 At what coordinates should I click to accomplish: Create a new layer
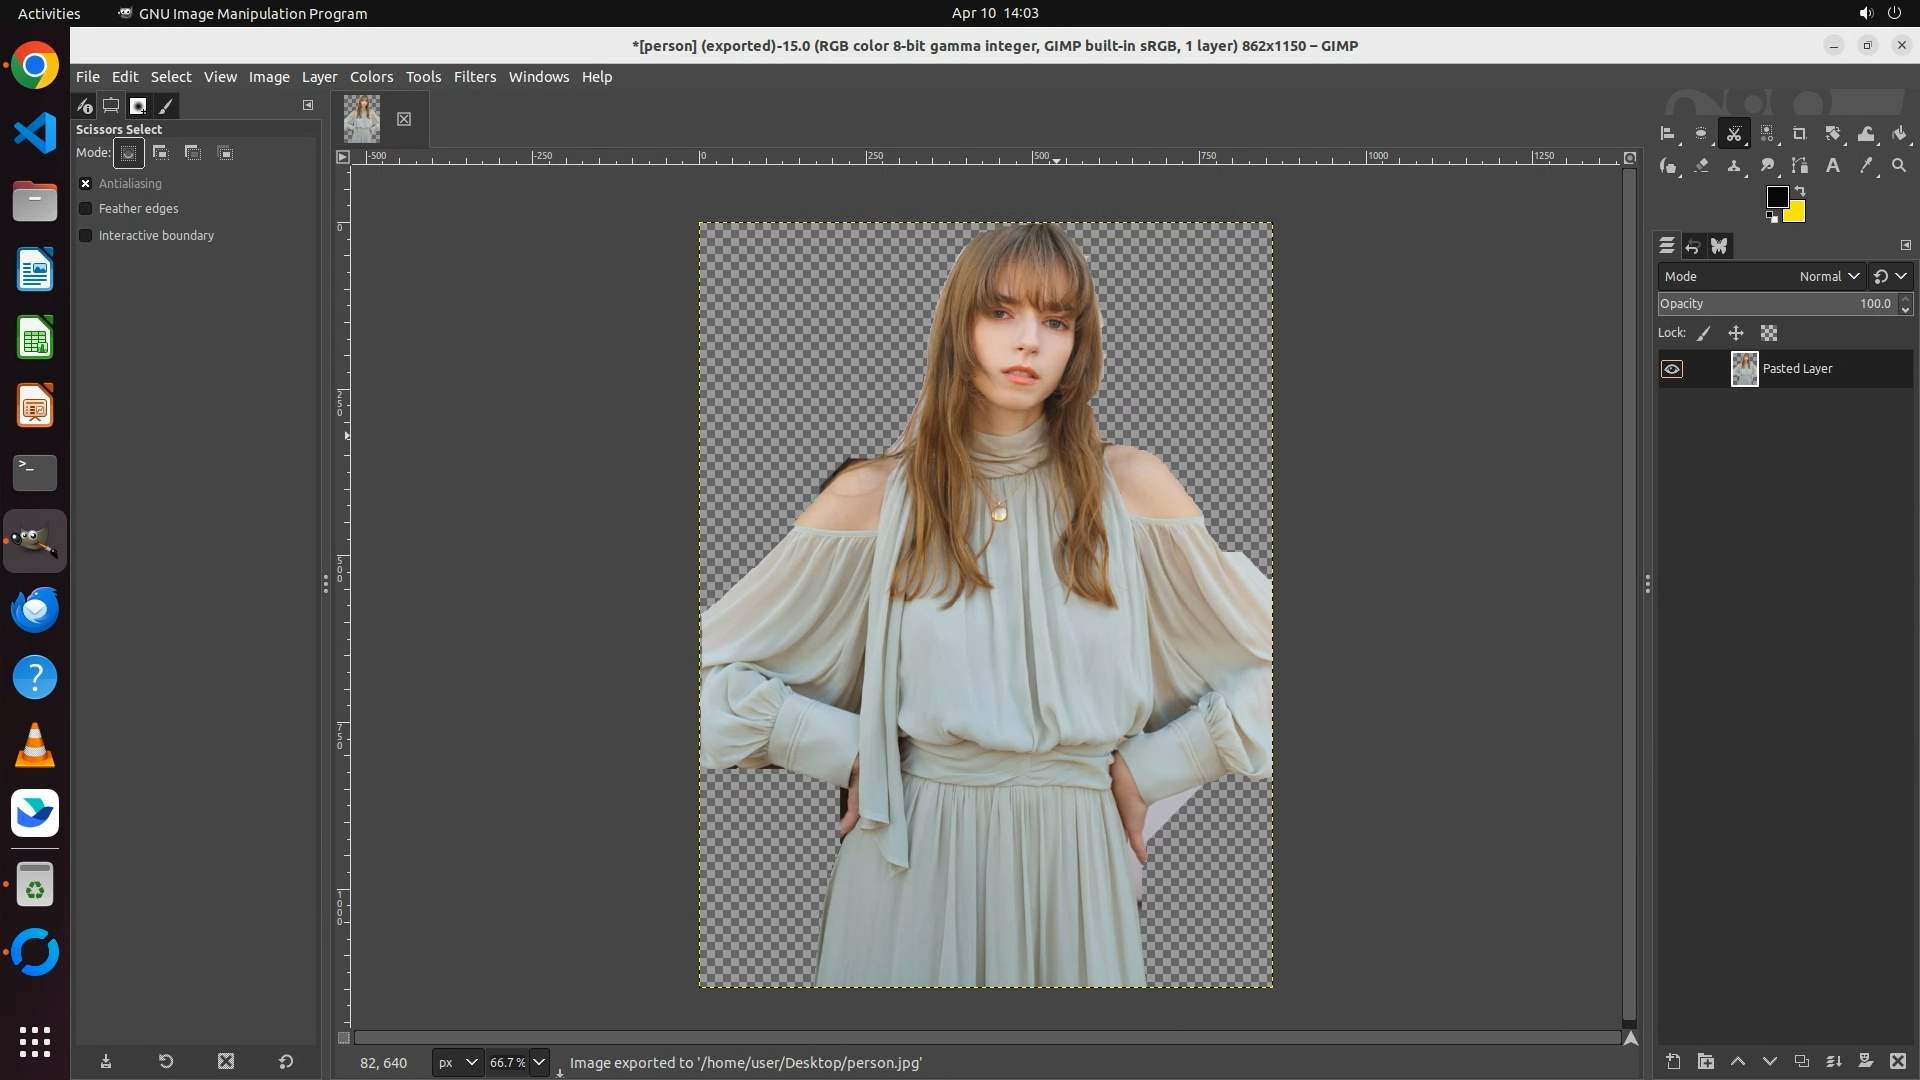pos(1673,1061)
